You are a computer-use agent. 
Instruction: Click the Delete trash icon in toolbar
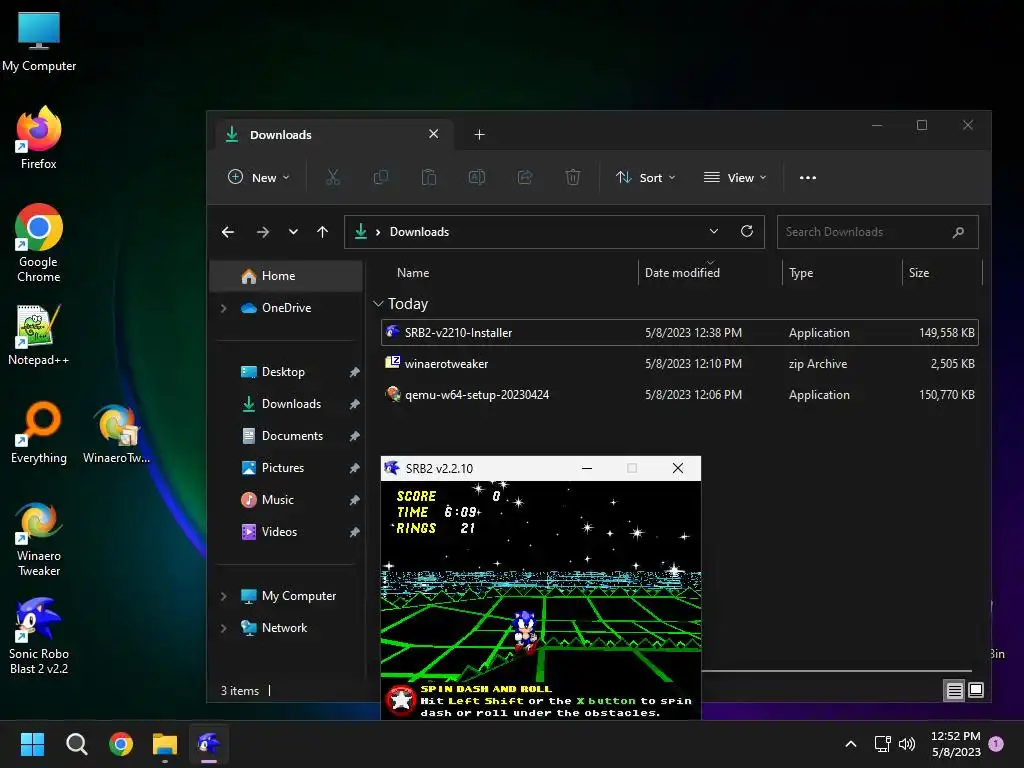573,177
